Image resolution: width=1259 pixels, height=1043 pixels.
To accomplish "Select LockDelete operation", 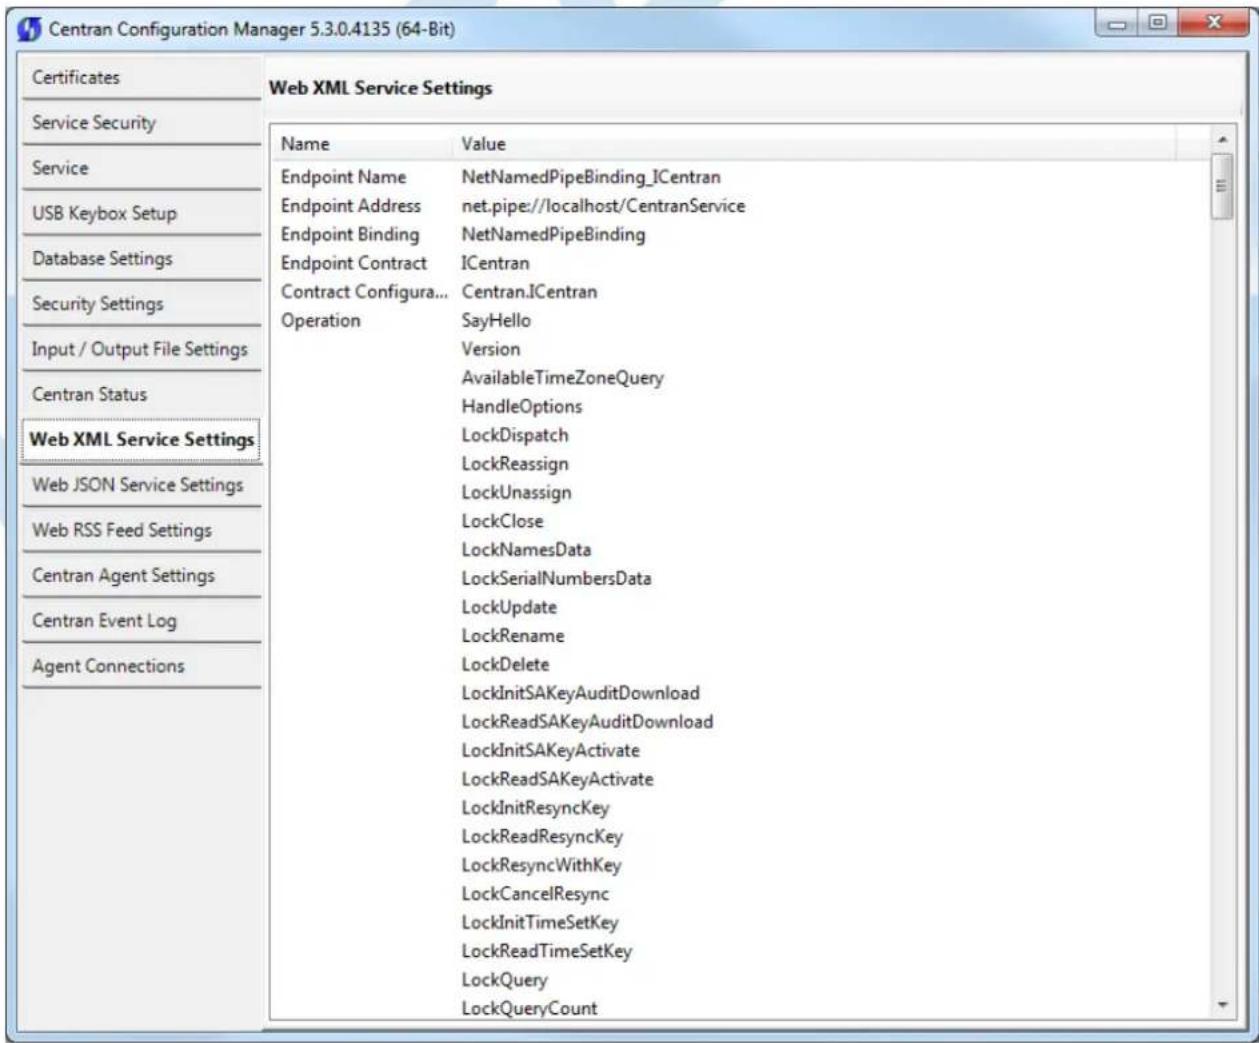I will pyautogui.click(x=505, y=665).
